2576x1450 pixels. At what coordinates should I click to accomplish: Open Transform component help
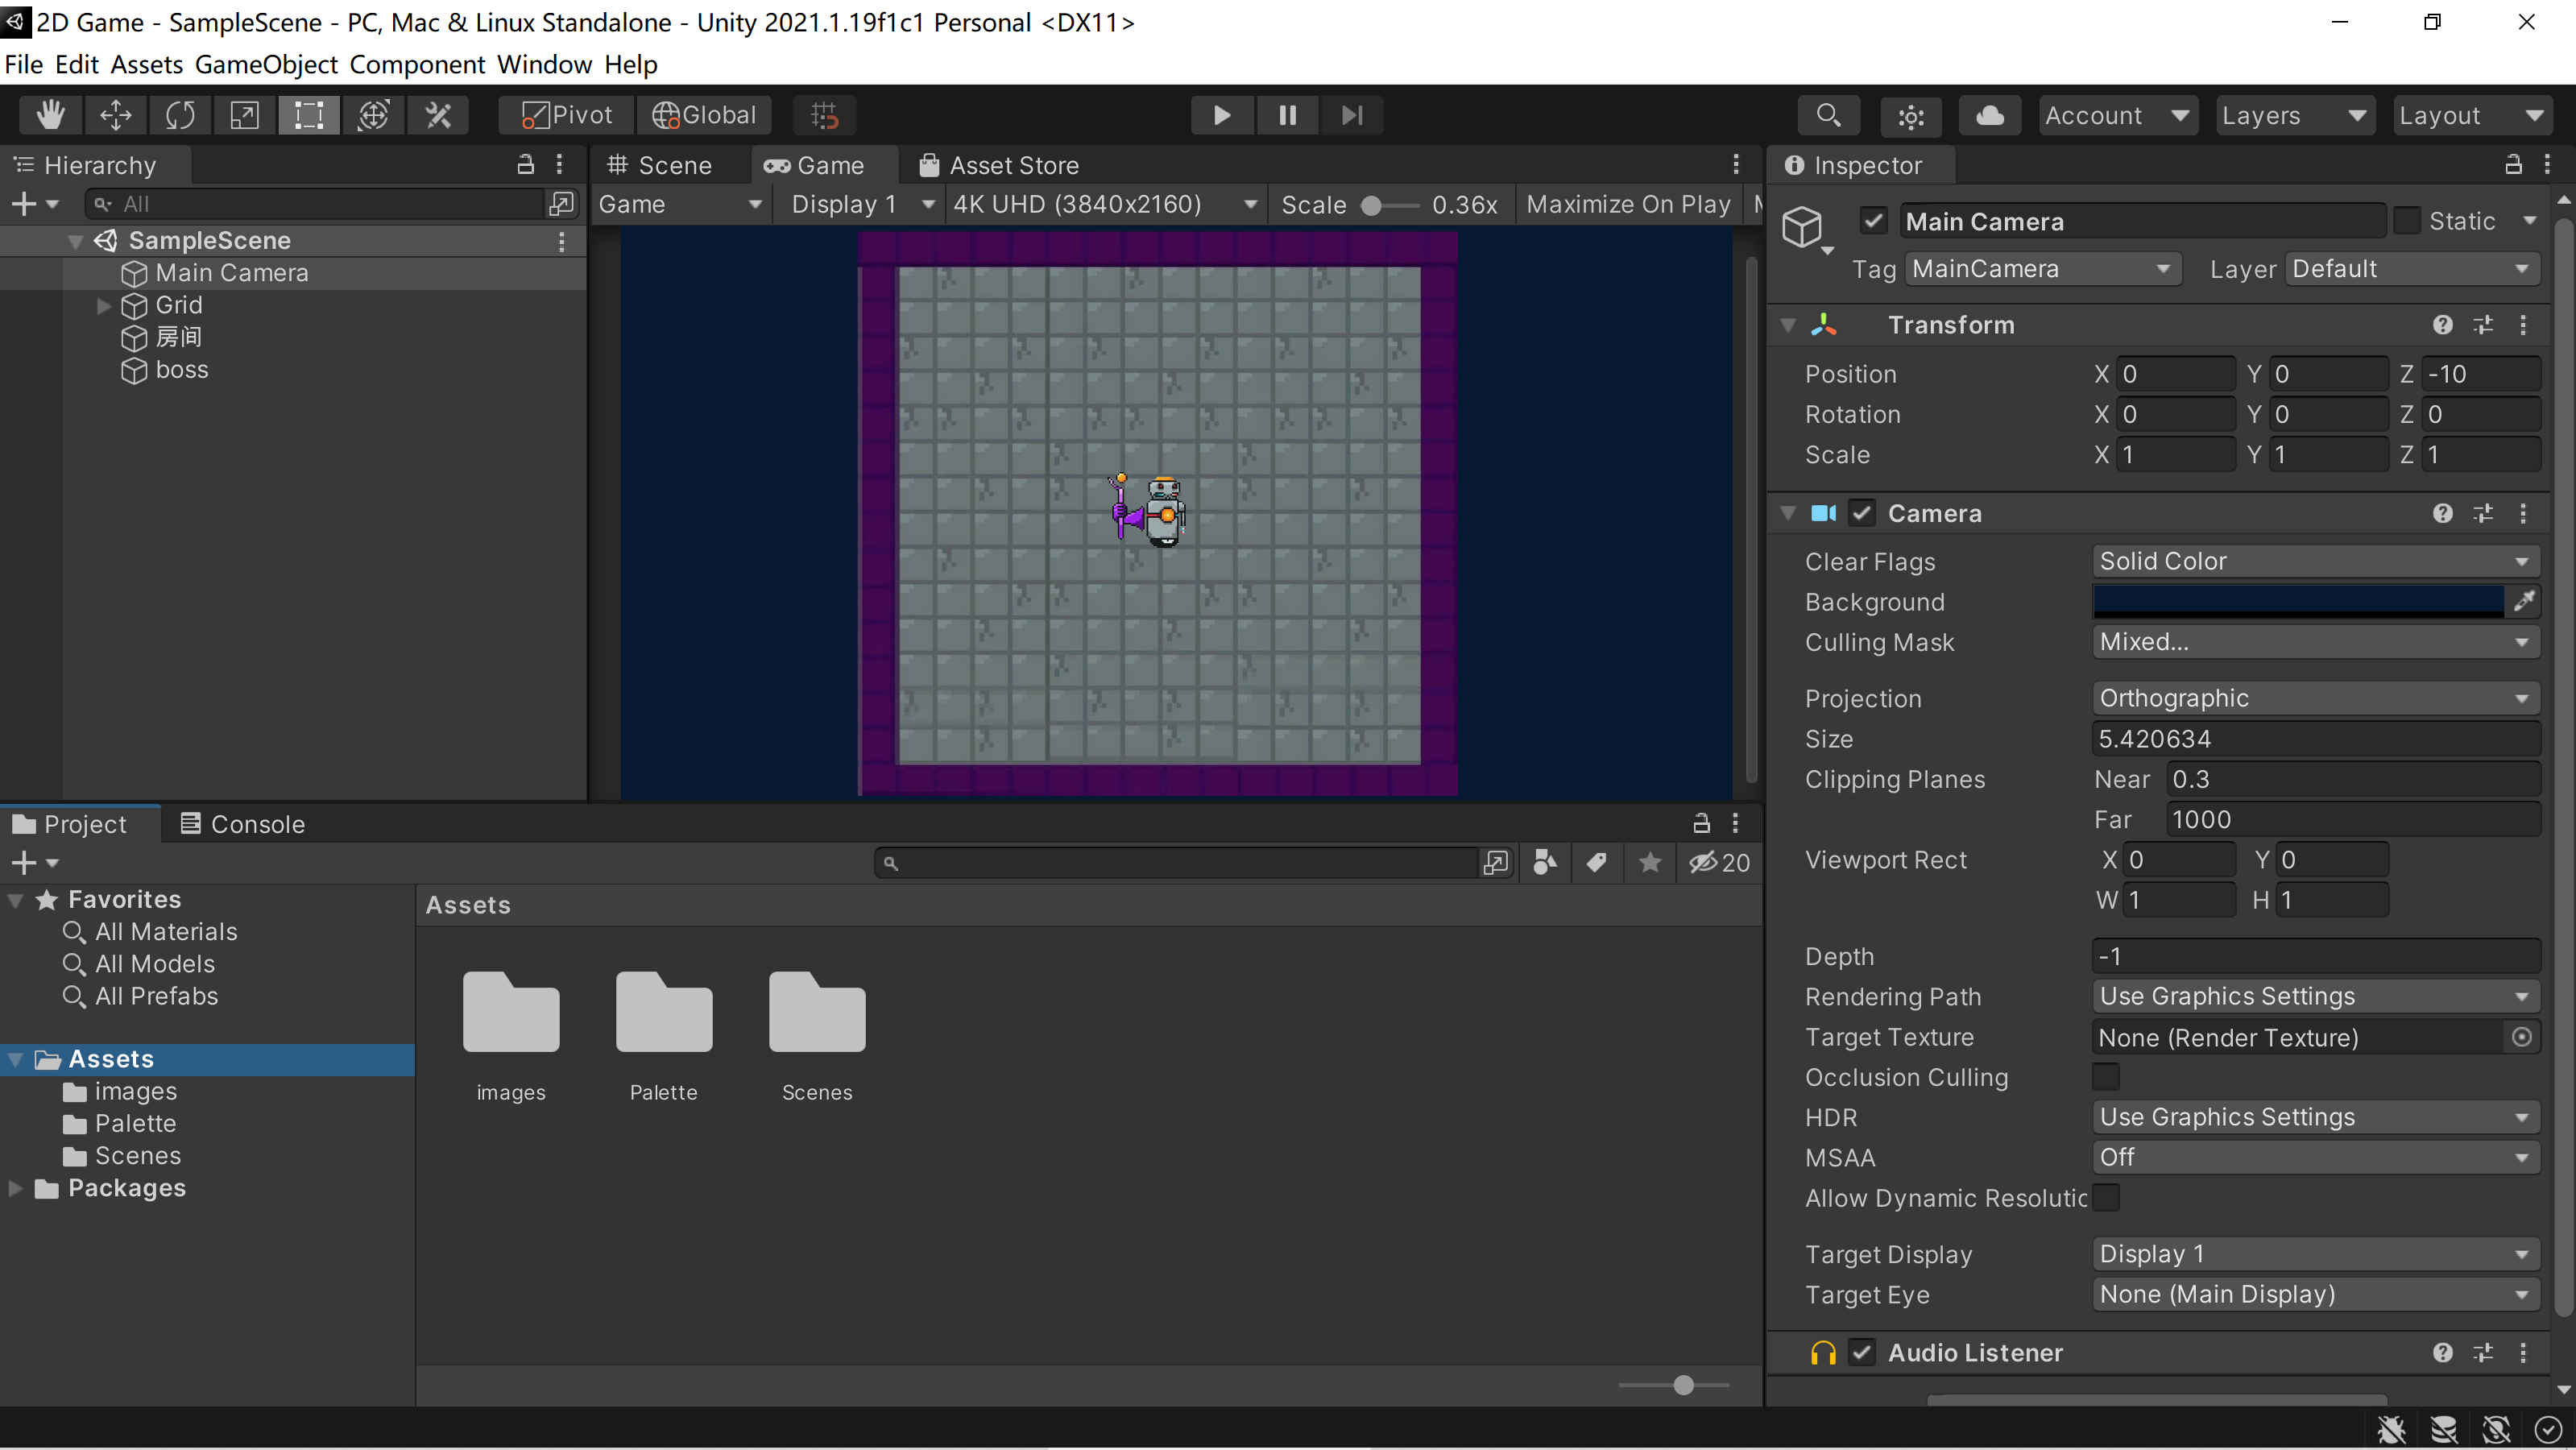click(x=2443, y=325)
